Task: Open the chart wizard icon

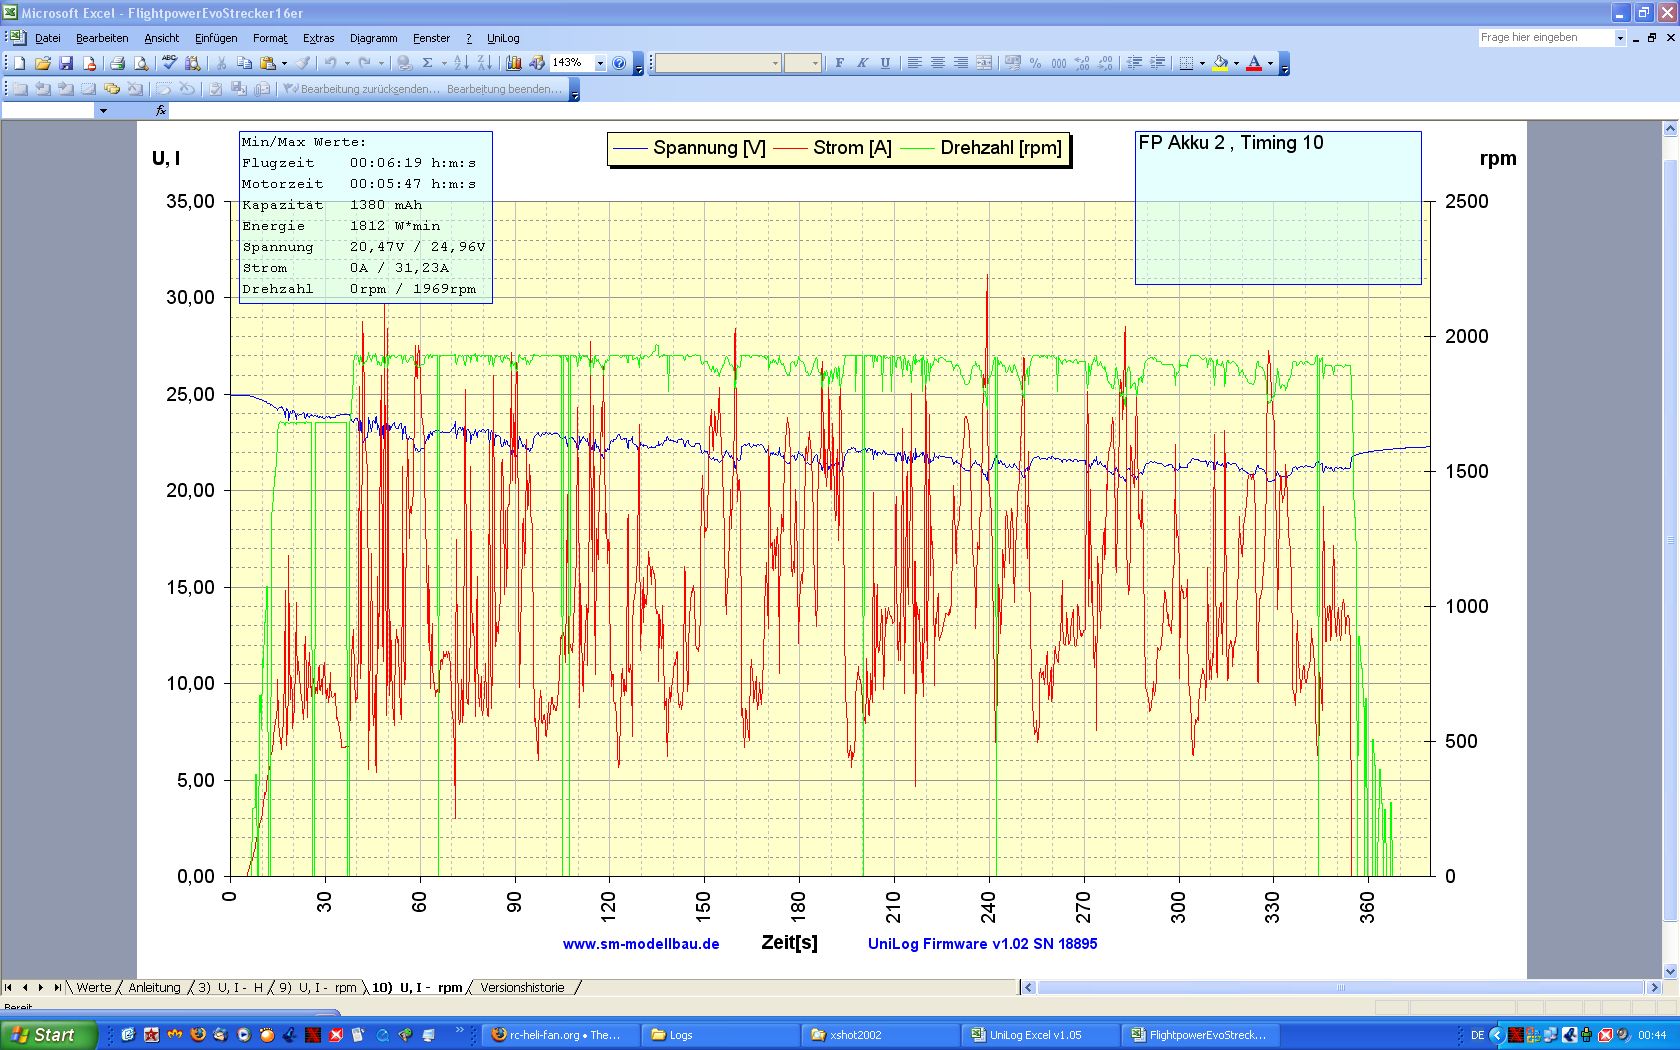Action: [513, 63]
